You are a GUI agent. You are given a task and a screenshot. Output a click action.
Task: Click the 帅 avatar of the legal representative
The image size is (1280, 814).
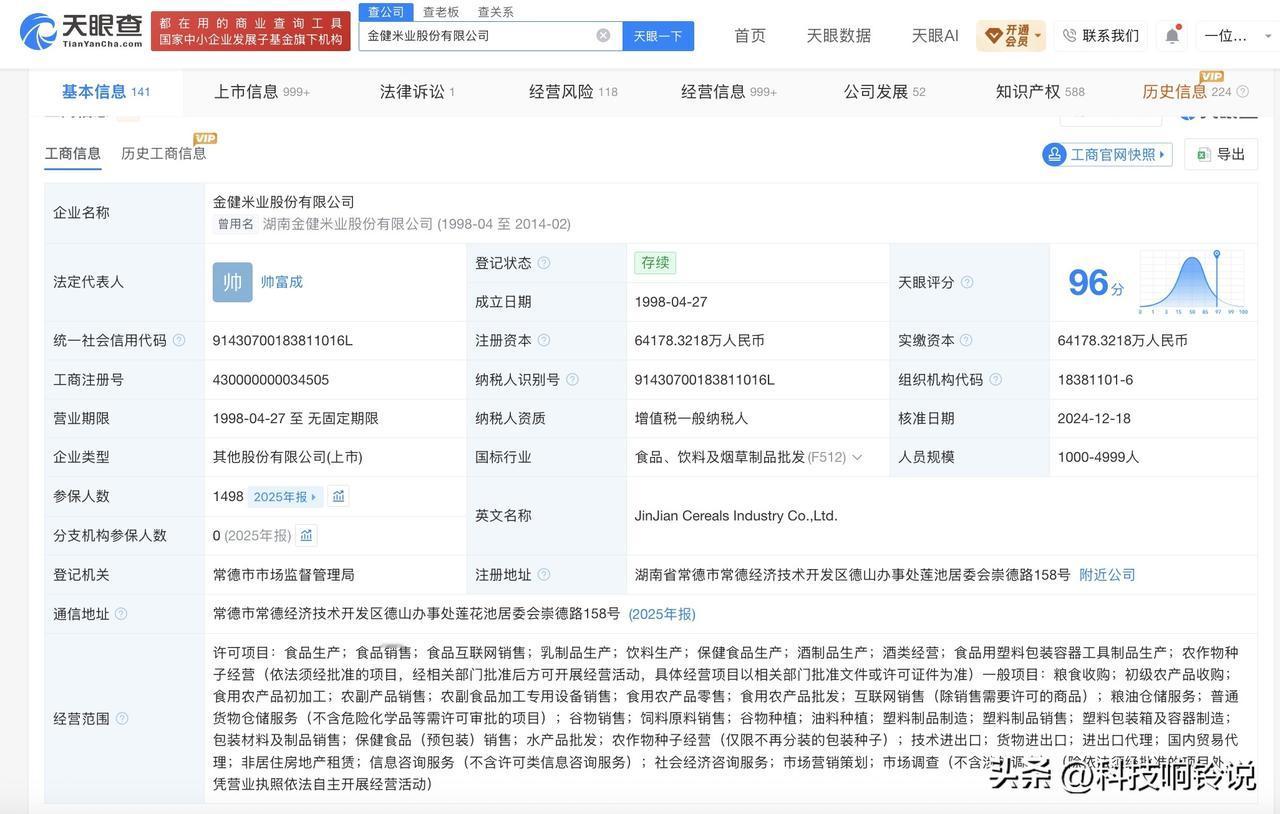tap(232, 282)
